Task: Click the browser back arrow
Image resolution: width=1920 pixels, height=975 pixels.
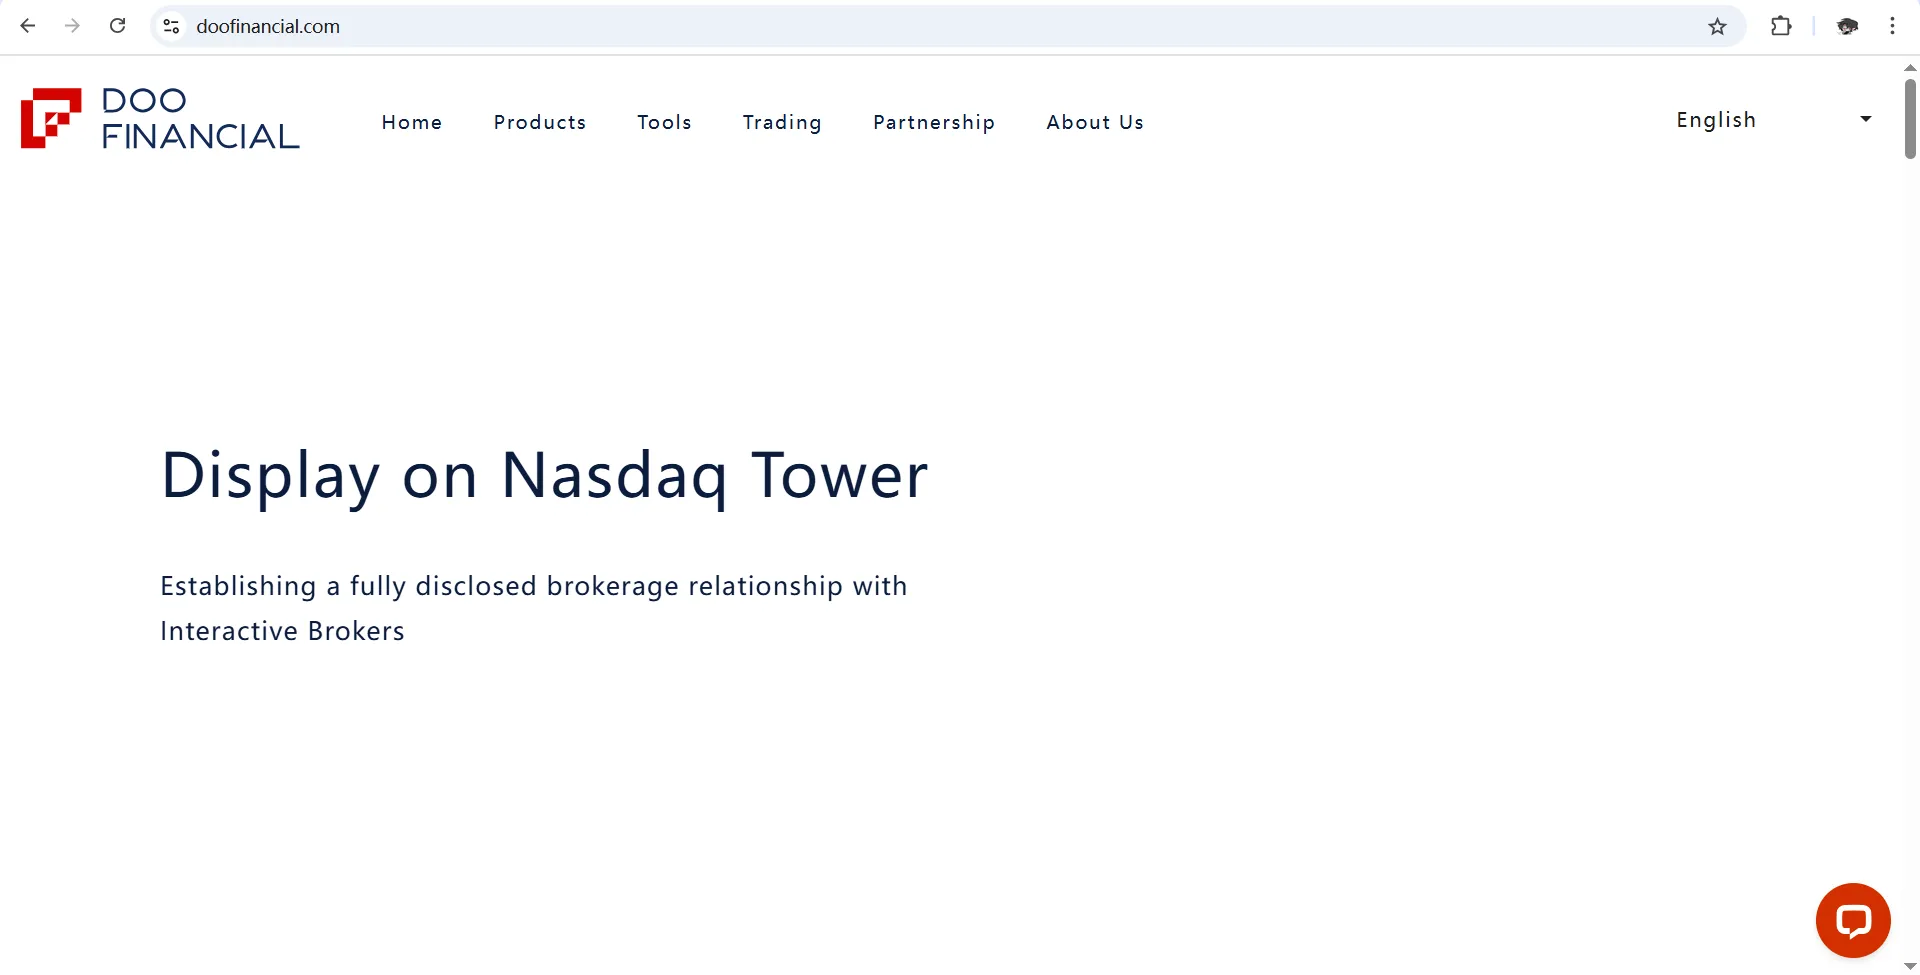Action: click(x=28, y=26)
